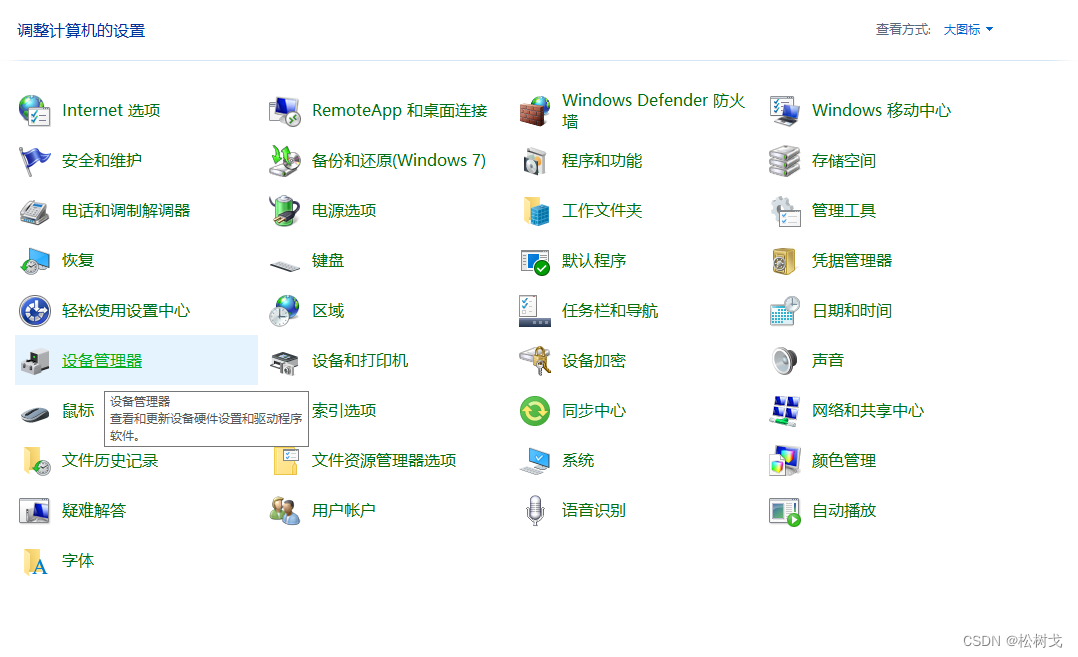The height and width of the screenshot is (657, 1078).
Task: Open the 设备加密 keys icon
Action: (535, 361)
